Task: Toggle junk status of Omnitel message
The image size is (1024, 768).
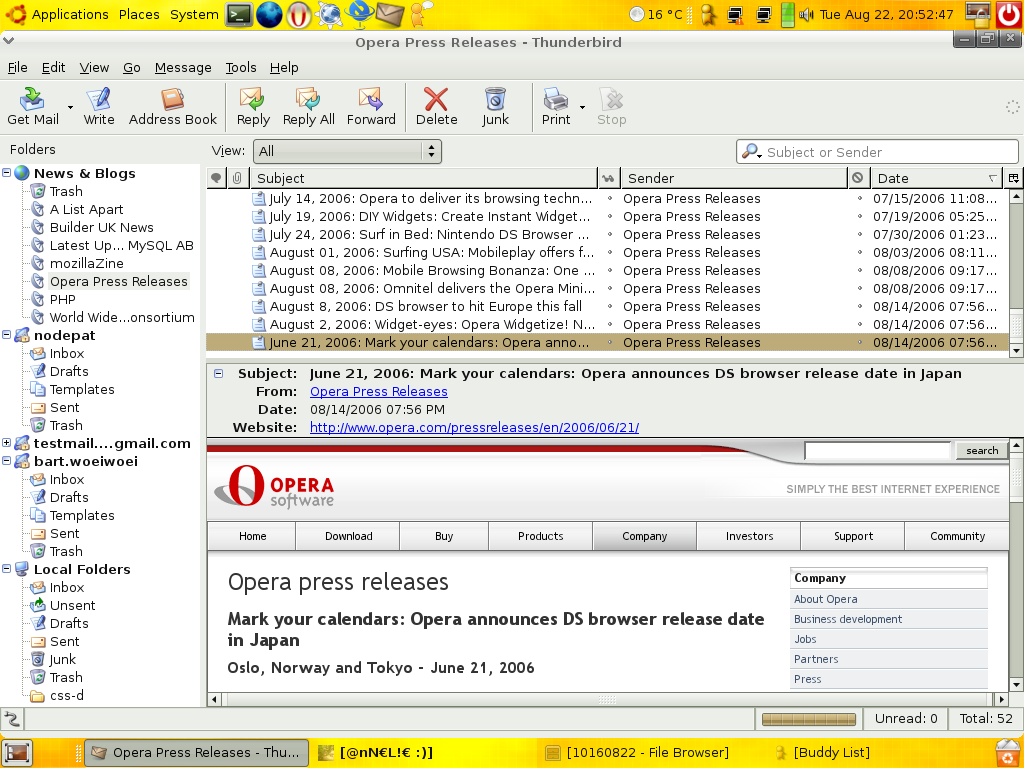Action: [859, 288]
